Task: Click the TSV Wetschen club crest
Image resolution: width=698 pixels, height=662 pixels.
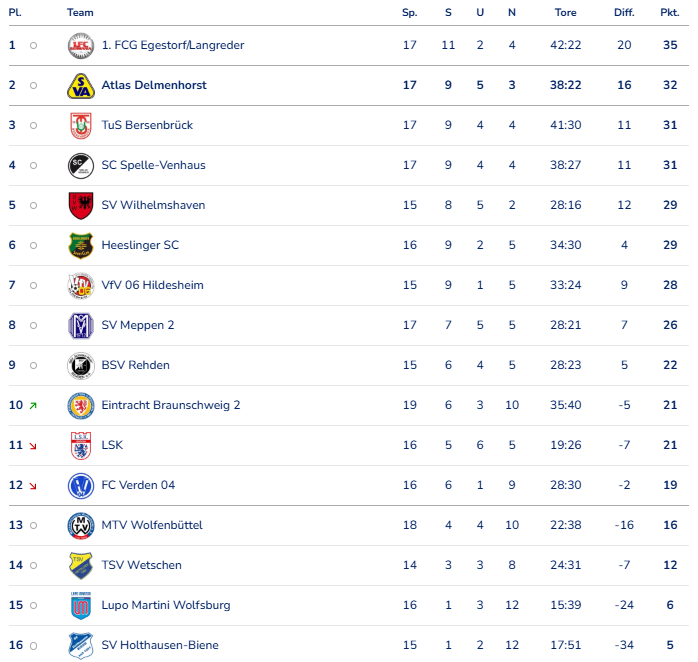Action: pos(80,565)
